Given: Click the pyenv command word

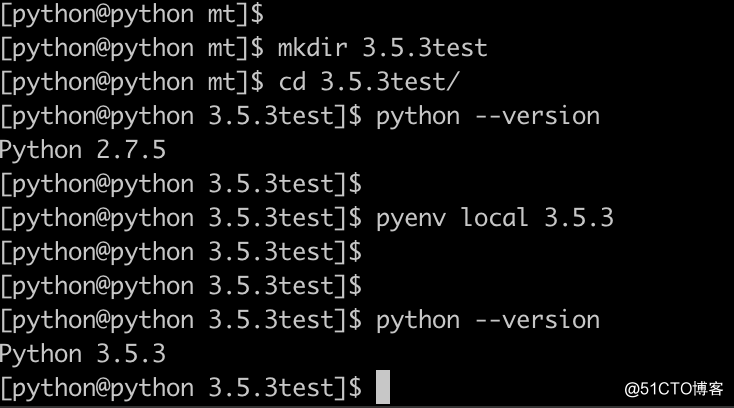Looking at the screenshot, I should click(411, 219).
